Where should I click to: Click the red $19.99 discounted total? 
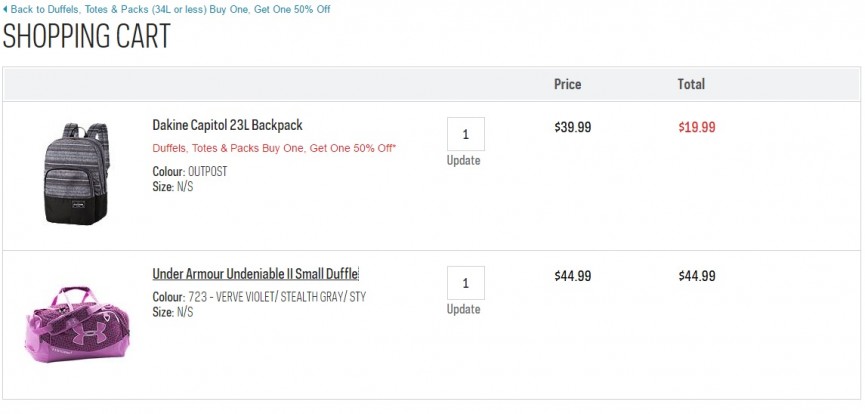click(x=697, y=128)
